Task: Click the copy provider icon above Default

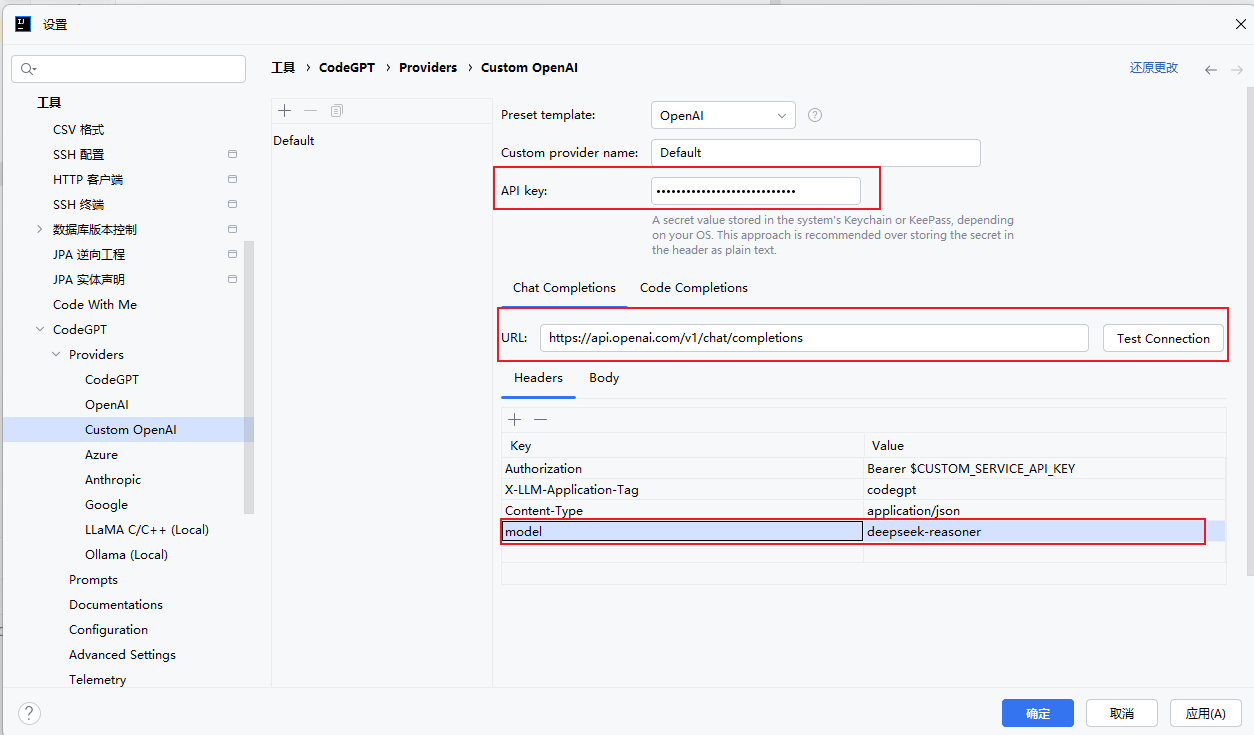Action: click(336, 110)
